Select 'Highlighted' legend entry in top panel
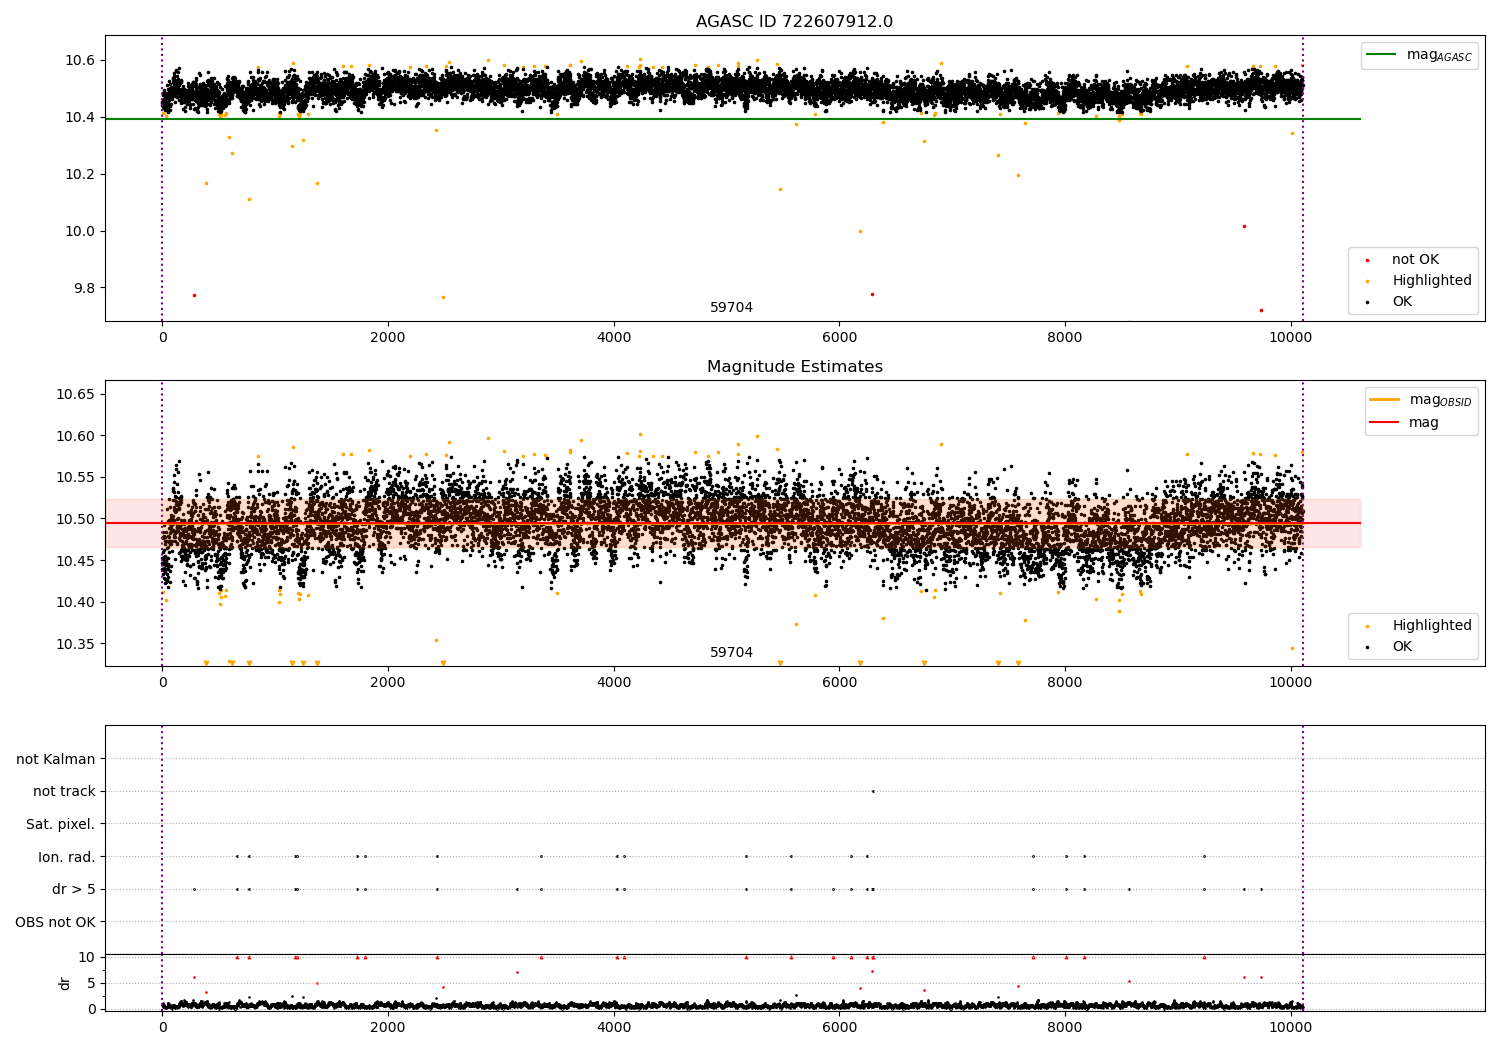This screenshot has height=1050, width=1500. coord(1431,281)
